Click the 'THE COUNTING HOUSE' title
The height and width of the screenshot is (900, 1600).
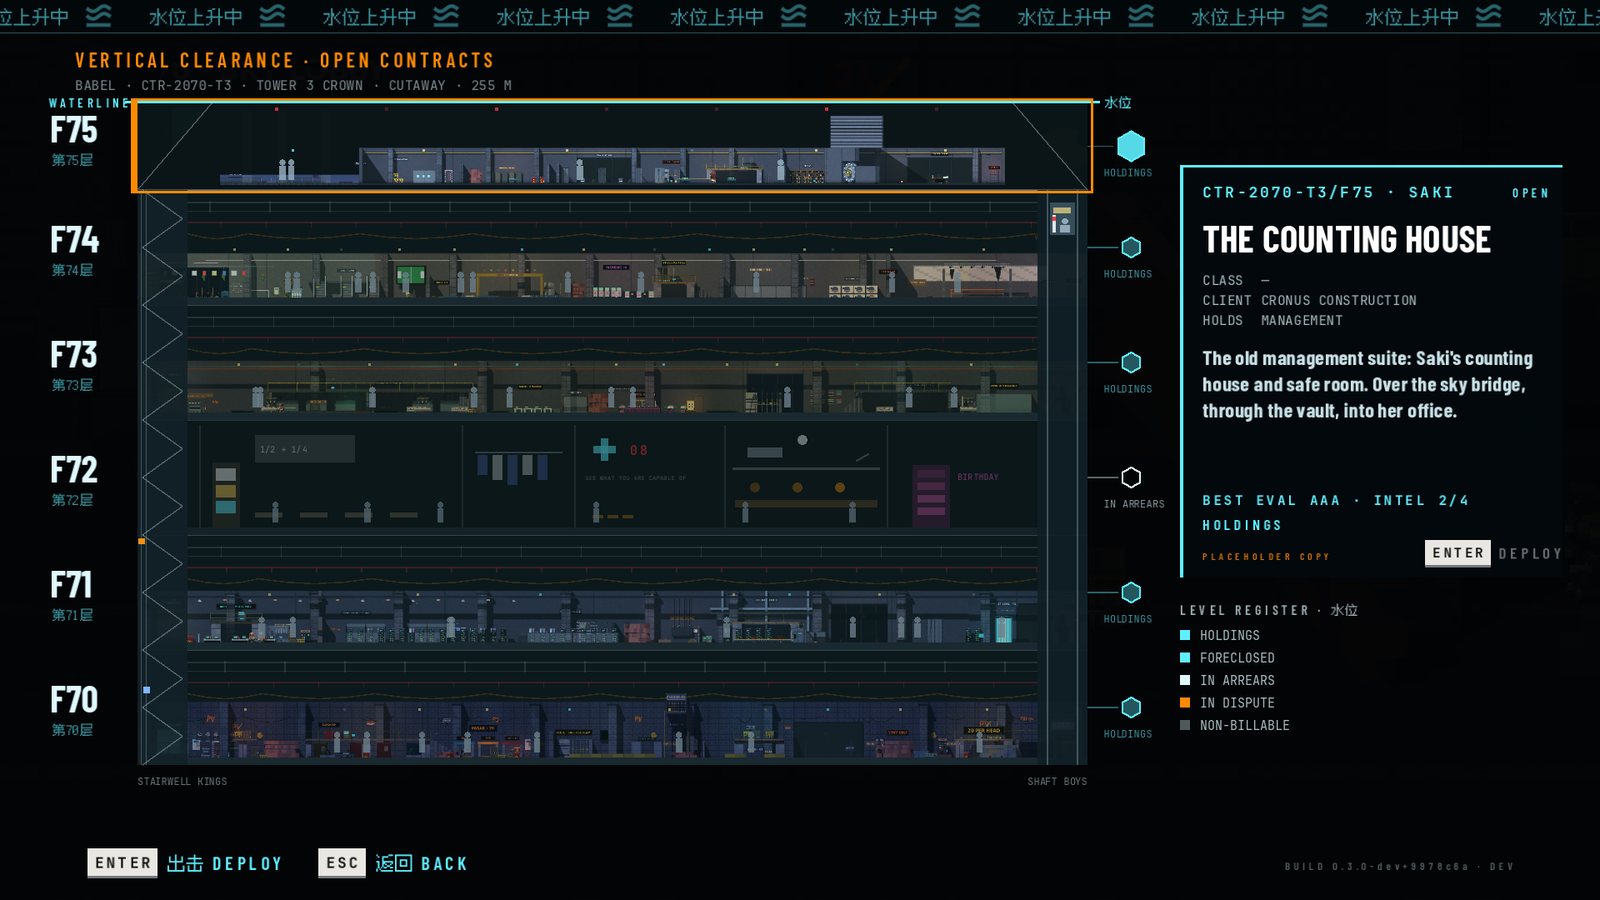coord(1346,240)
